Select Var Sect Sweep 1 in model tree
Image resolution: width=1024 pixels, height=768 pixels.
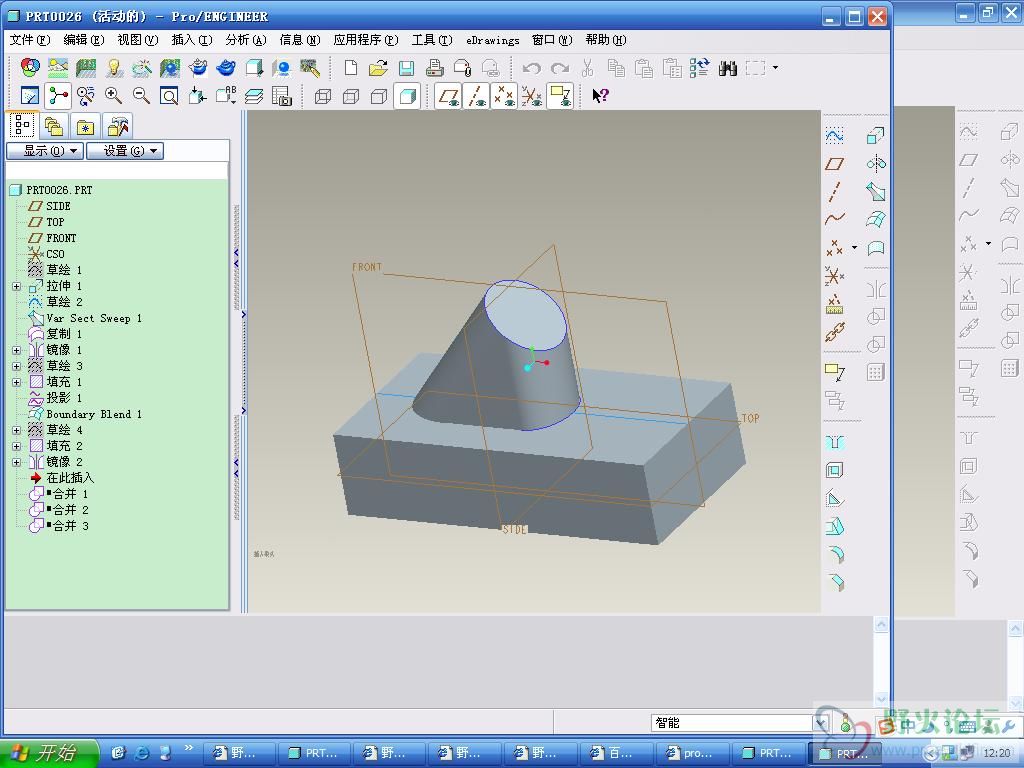93,318
